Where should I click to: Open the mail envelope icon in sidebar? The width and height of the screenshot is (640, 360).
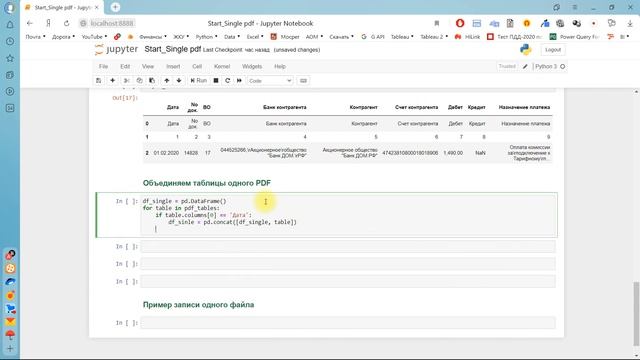pos(10,322)
